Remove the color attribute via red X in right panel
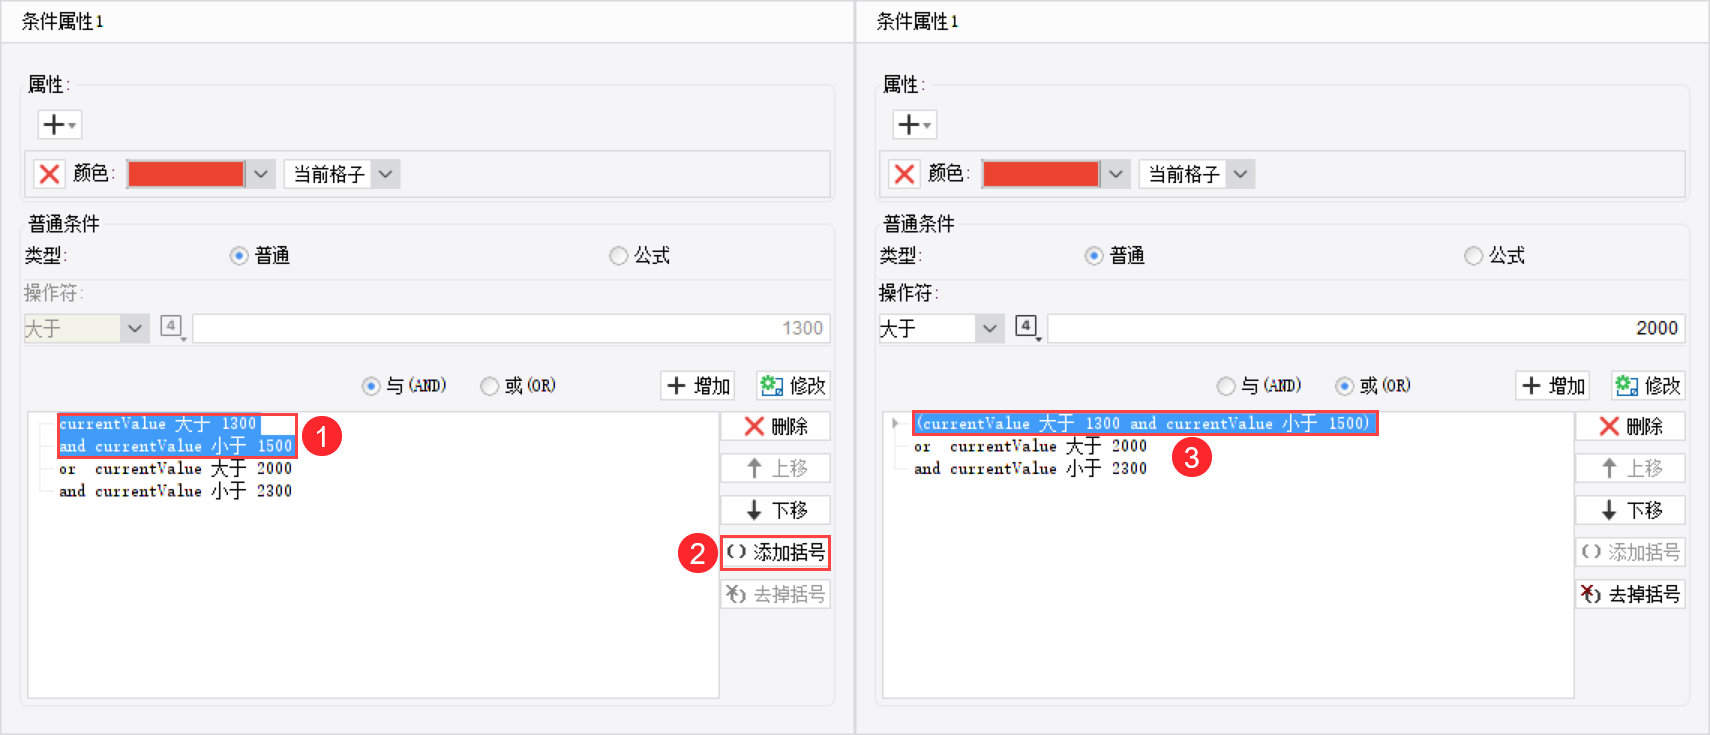The width and height of the screenshot is (1710, 735). pos(904,174)
